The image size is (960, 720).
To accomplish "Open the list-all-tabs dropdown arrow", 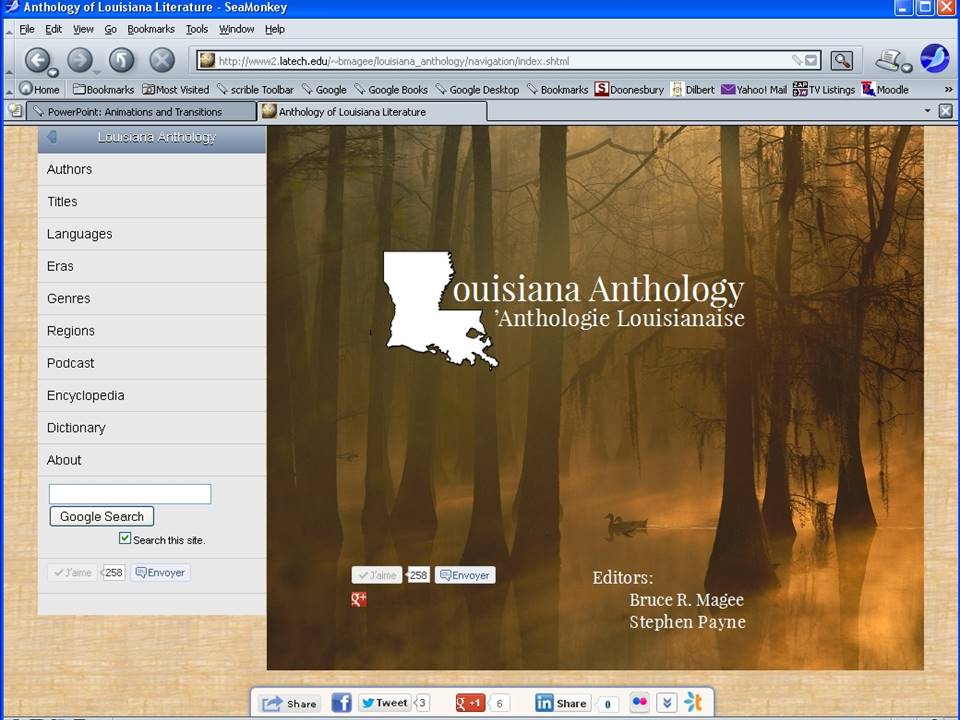I will (x=927, y=111).
